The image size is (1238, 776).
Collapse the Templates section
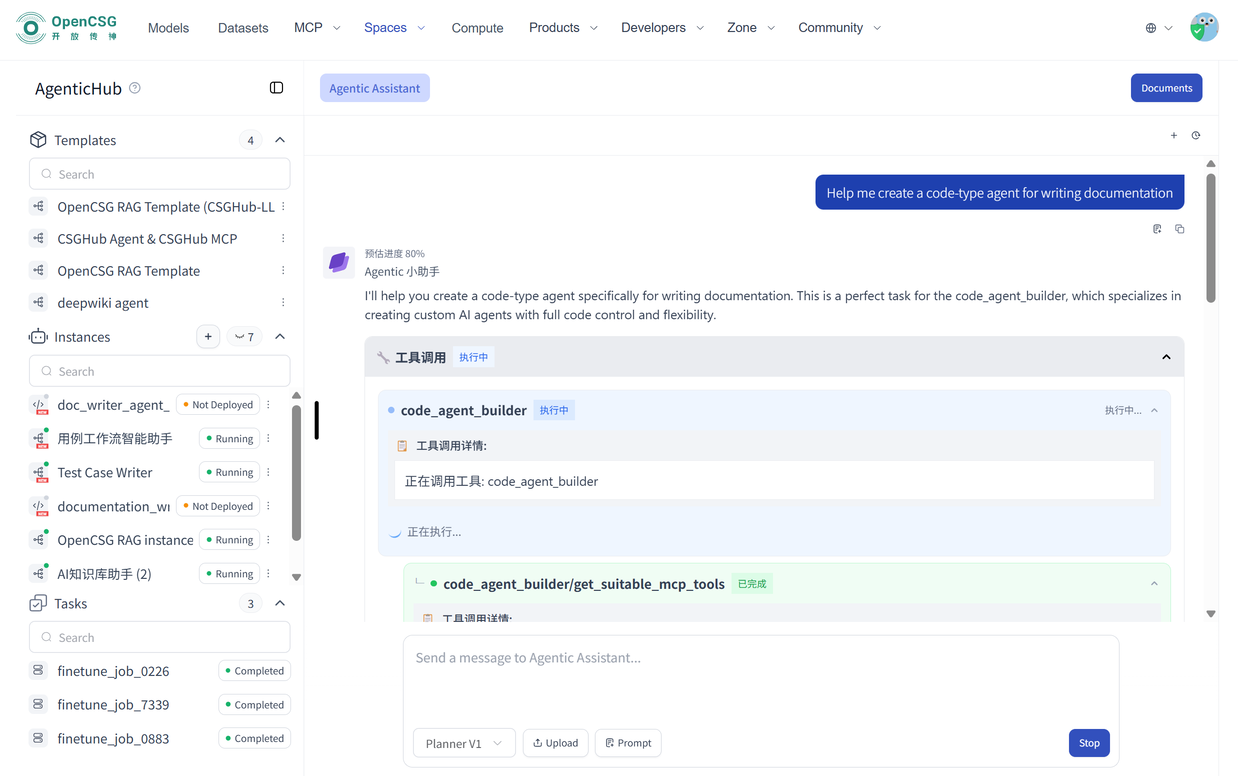point(280,140)
